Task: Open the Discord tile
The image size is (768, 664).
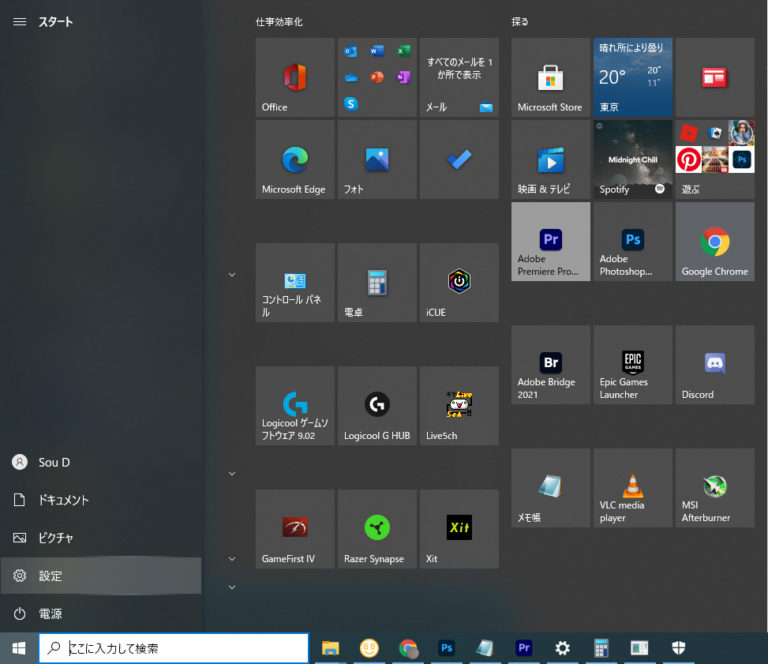Action: pyautogui.click(x=714, y=364)
